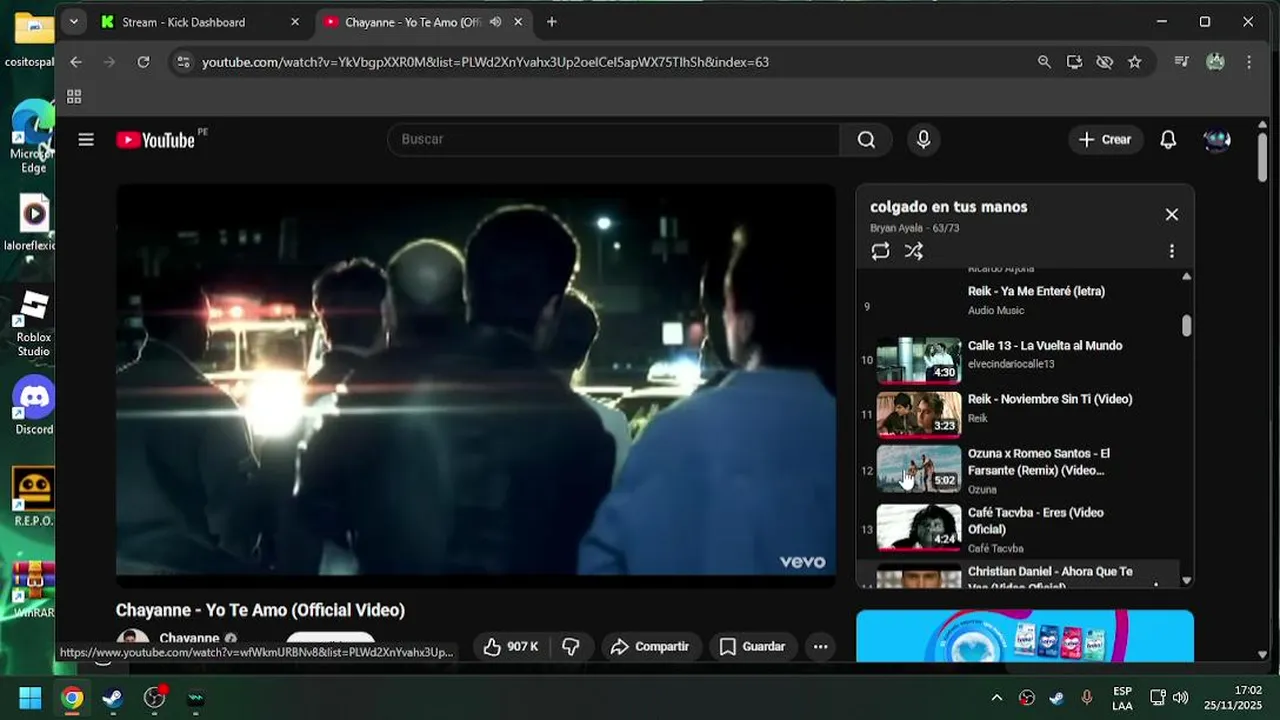Open Chrome media controls icon

(x=1181, y=62)
